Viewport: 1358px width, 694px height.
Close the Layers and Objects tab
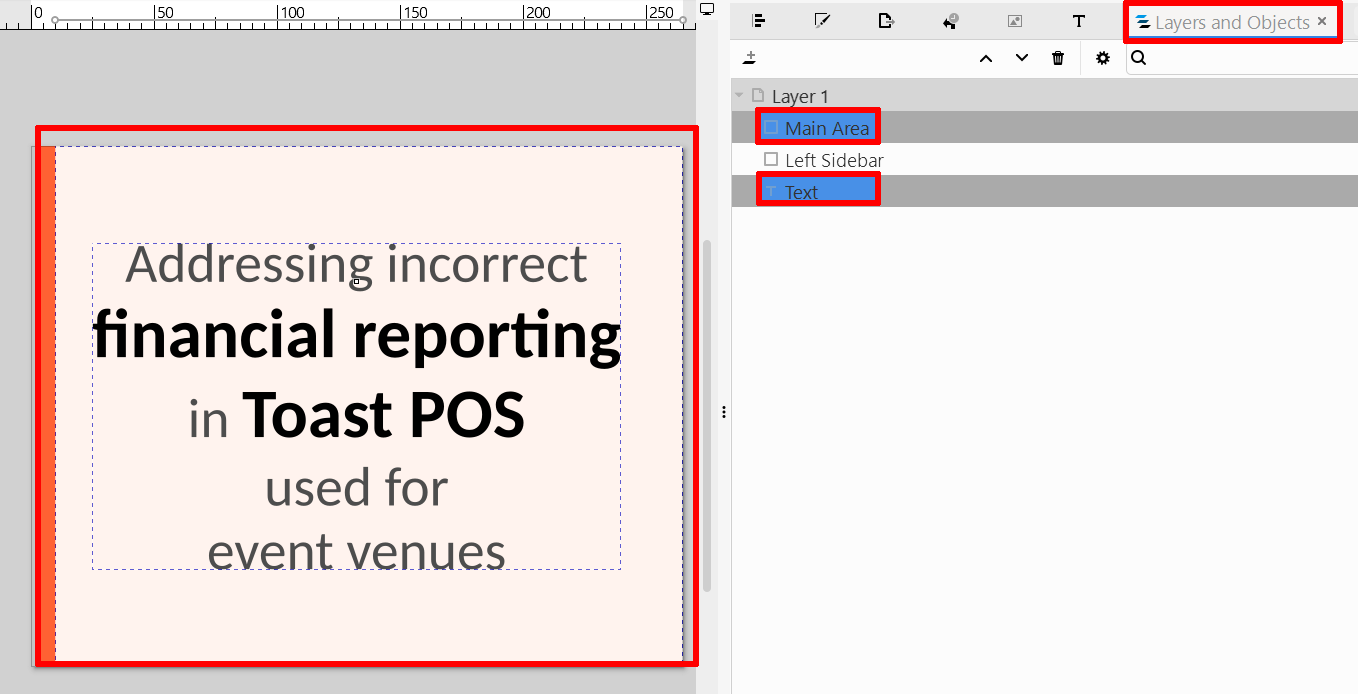[x=1322, y=21]
